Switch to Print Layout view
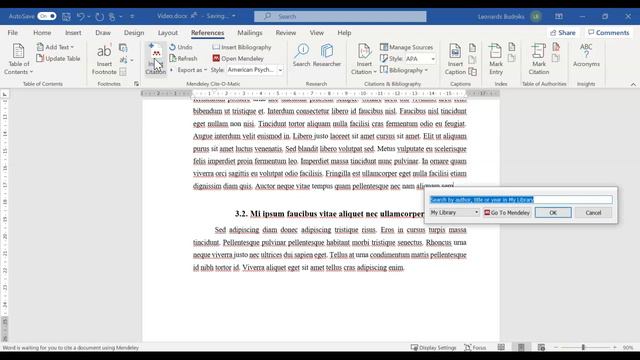The width and height of the screenshot is (640, 360). [x=521, y=348]
